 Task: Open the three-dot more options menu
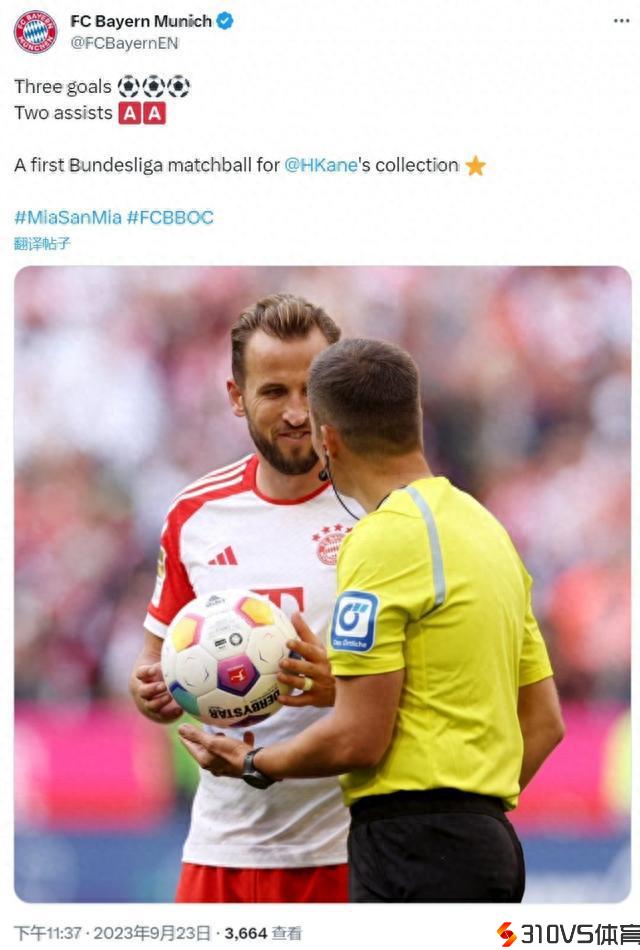(621, 21)
